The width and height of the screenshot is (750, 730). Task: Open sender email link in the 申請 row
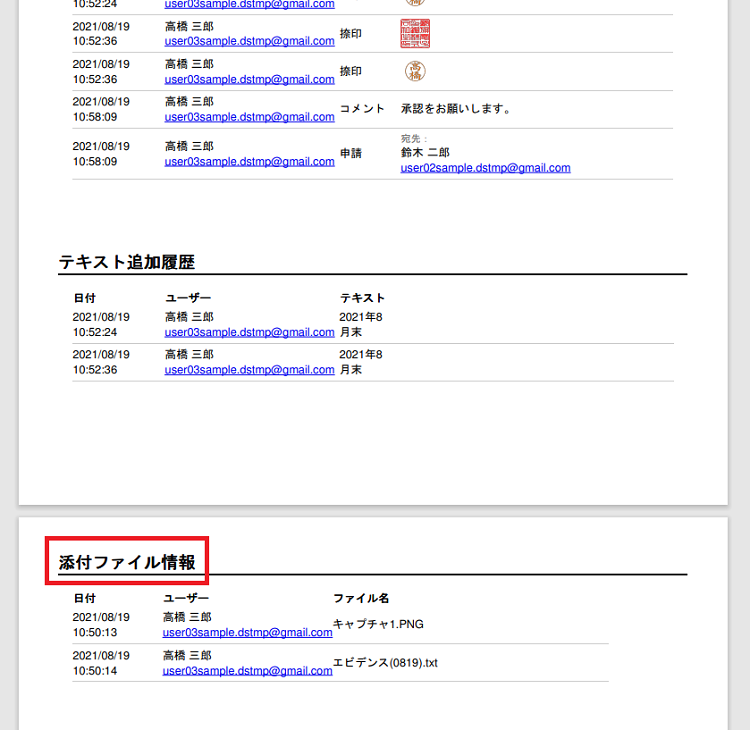(249, 161)
